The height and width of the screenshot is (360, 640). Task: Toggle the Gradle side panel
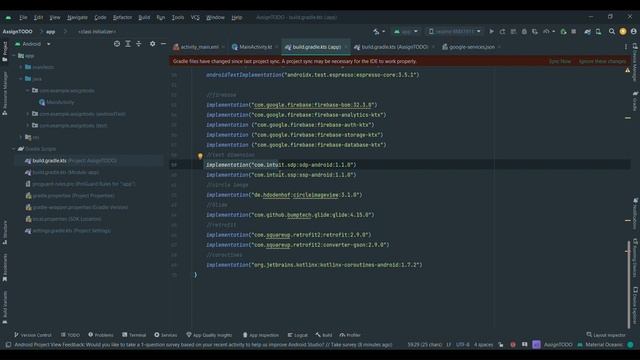click(x=635, y=101)
